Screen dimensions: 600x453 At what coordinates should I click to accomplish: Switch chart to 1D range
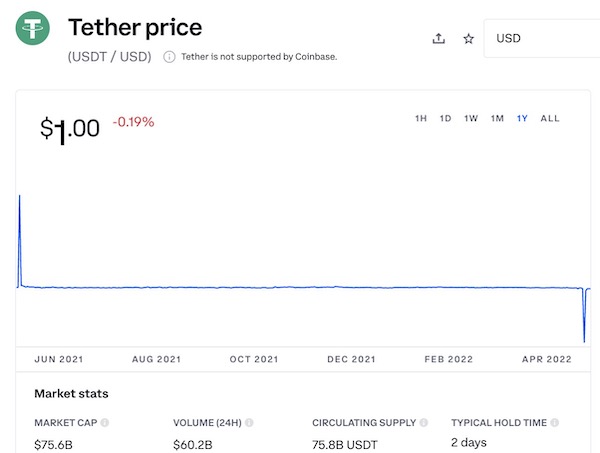(445, 119)
